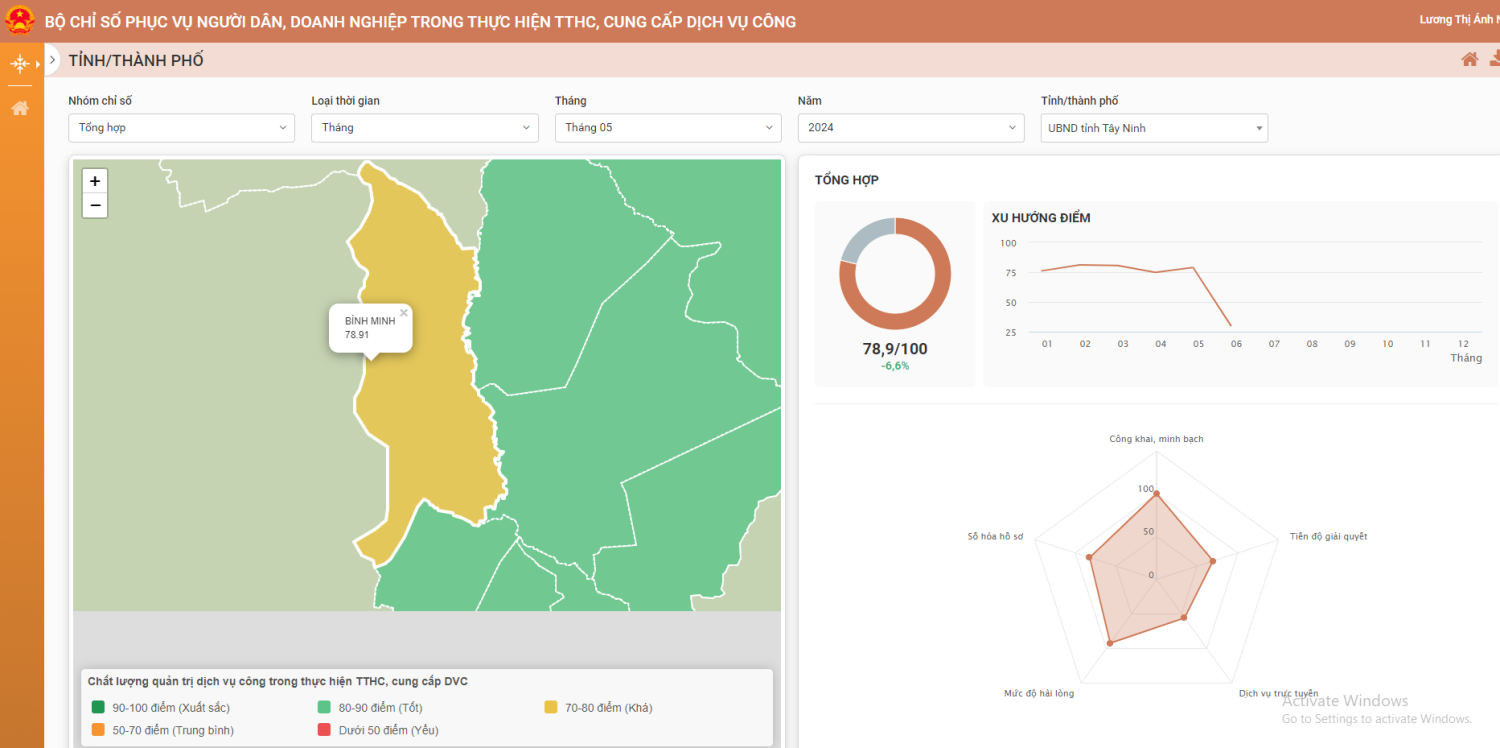Open the Năm 2024 year dropdown

click(911, 128)
